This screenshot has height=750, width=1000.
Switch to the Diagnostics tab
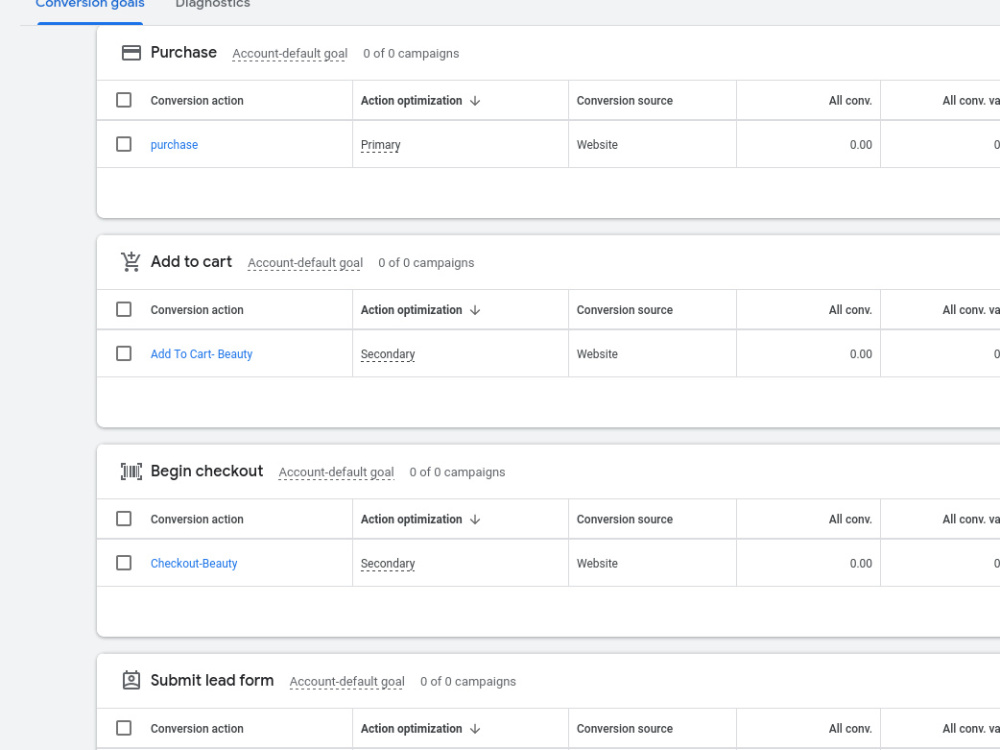tap(212, 5)
